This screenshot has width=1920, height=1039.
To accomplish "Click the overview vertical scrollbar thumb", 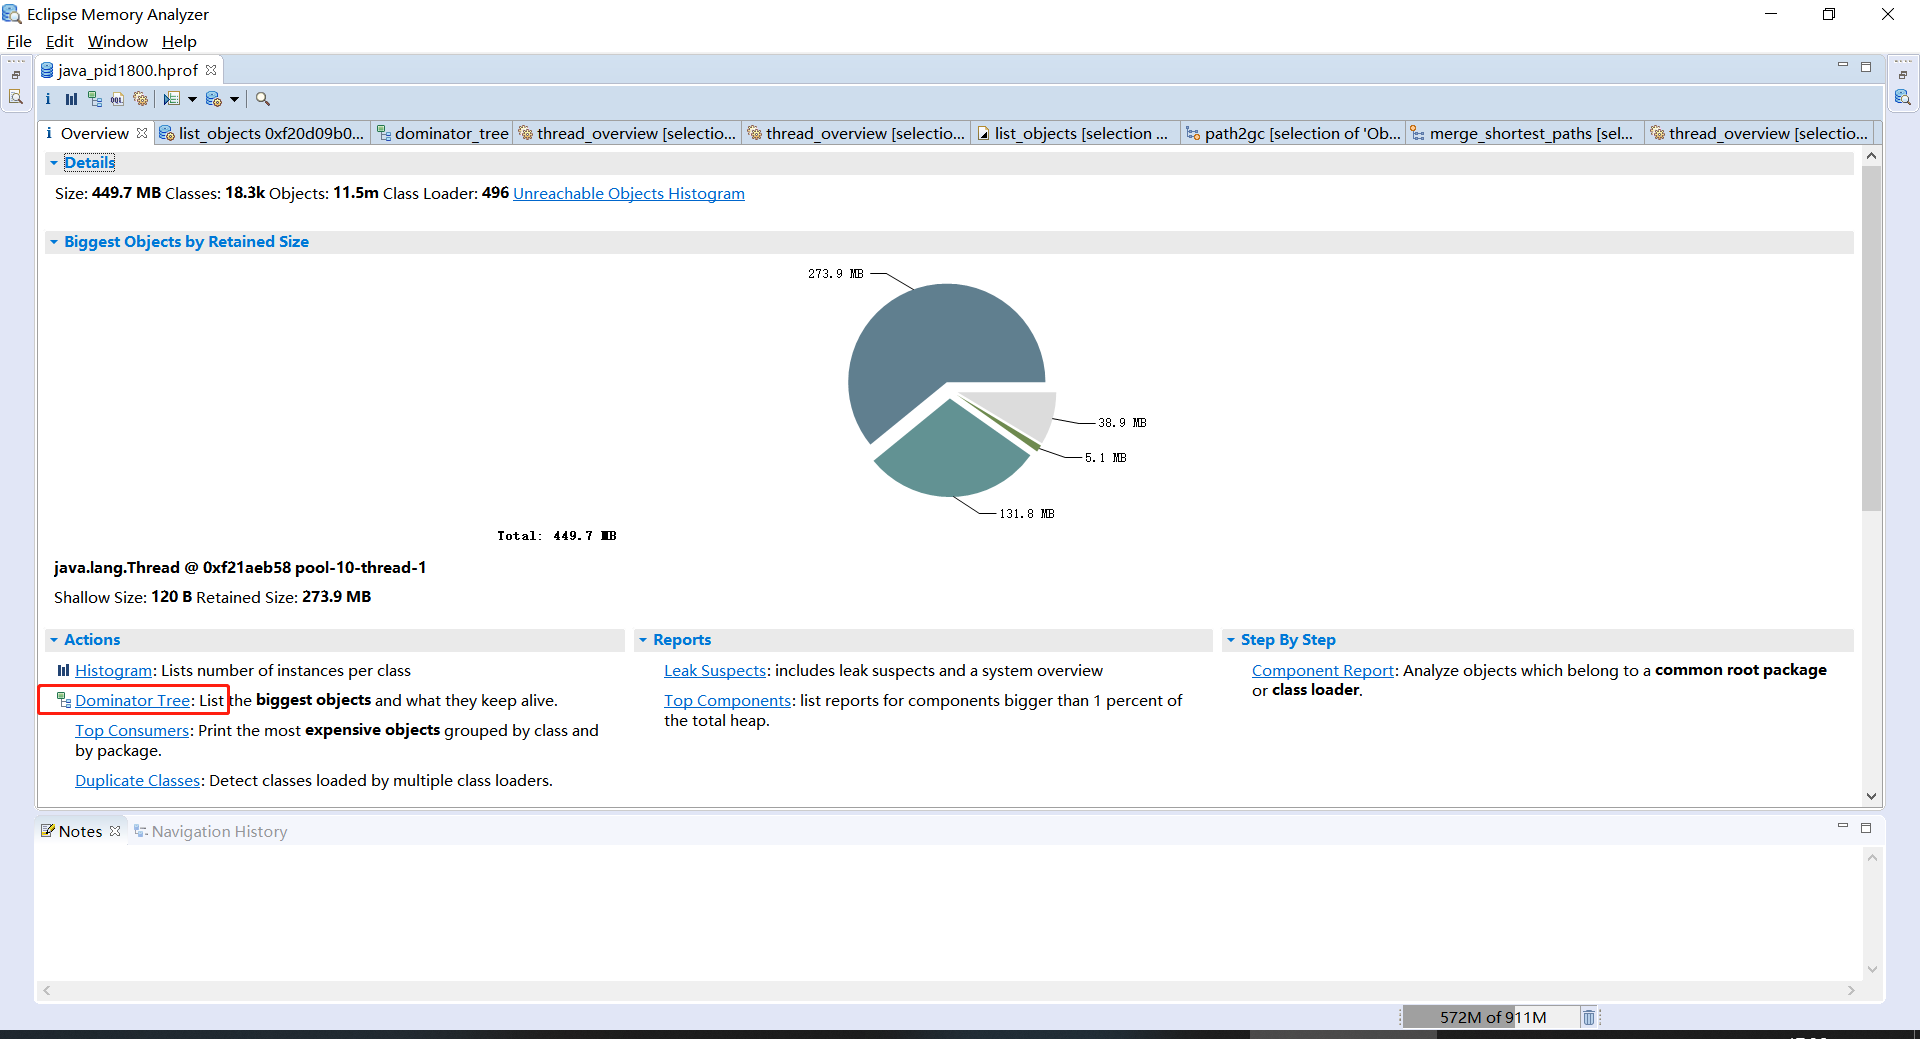I will tap(1871, 338).
